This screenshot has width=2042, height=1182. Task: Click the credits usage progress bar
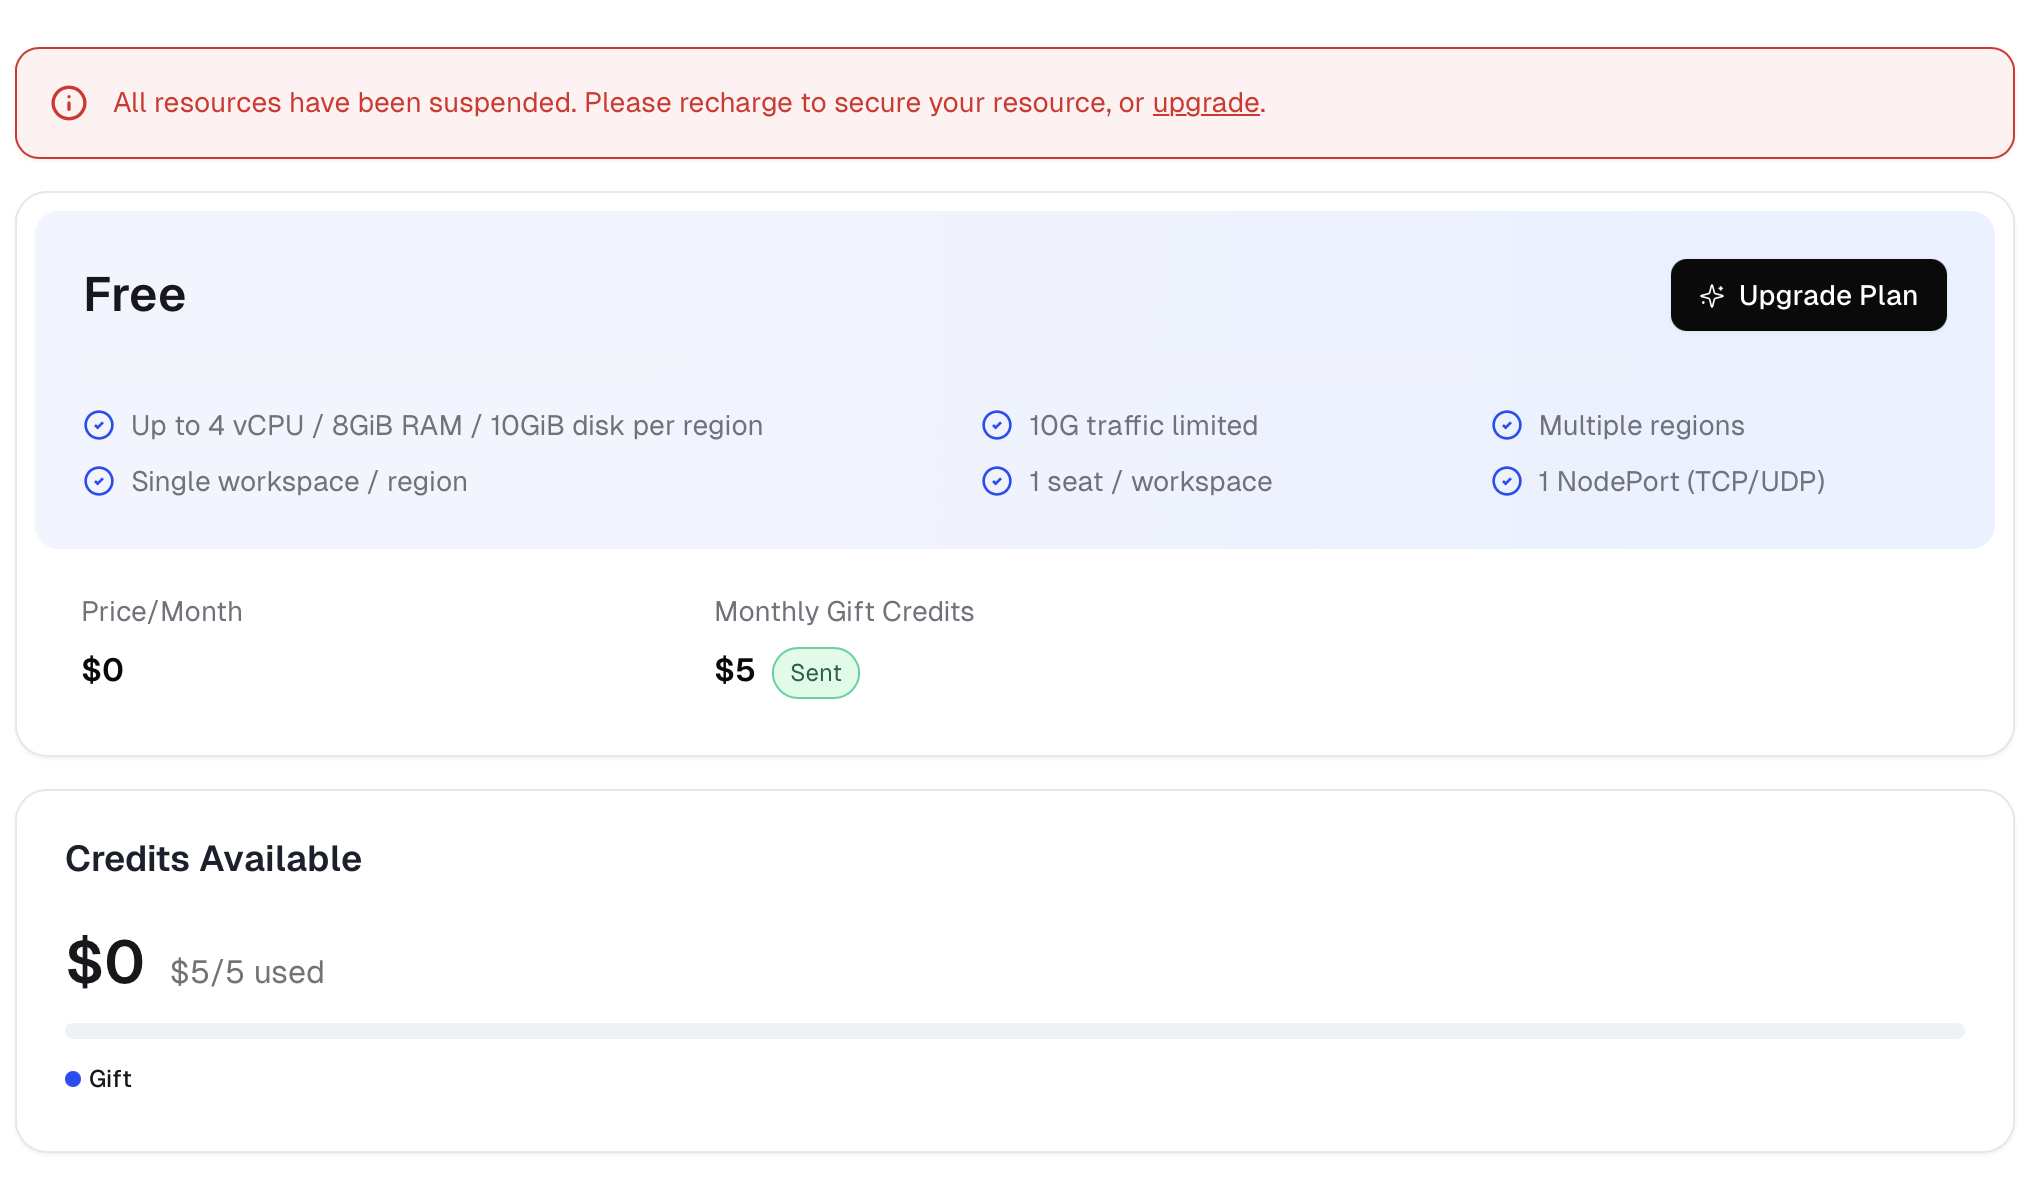(1015, 1031)
